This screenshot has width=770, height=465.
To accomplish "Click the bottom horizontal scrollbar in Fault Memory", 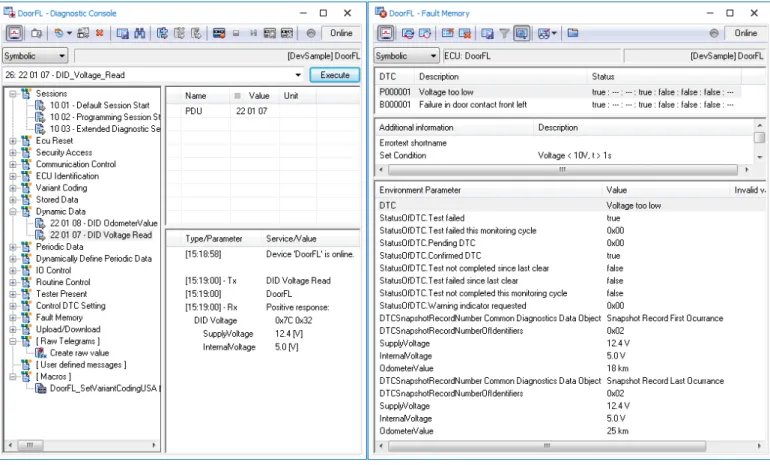I will (547, 446).
